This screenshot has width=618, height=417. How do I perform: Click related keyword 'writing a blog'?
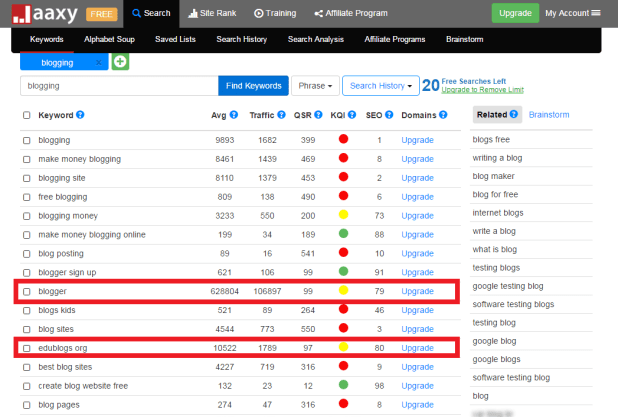497,158
